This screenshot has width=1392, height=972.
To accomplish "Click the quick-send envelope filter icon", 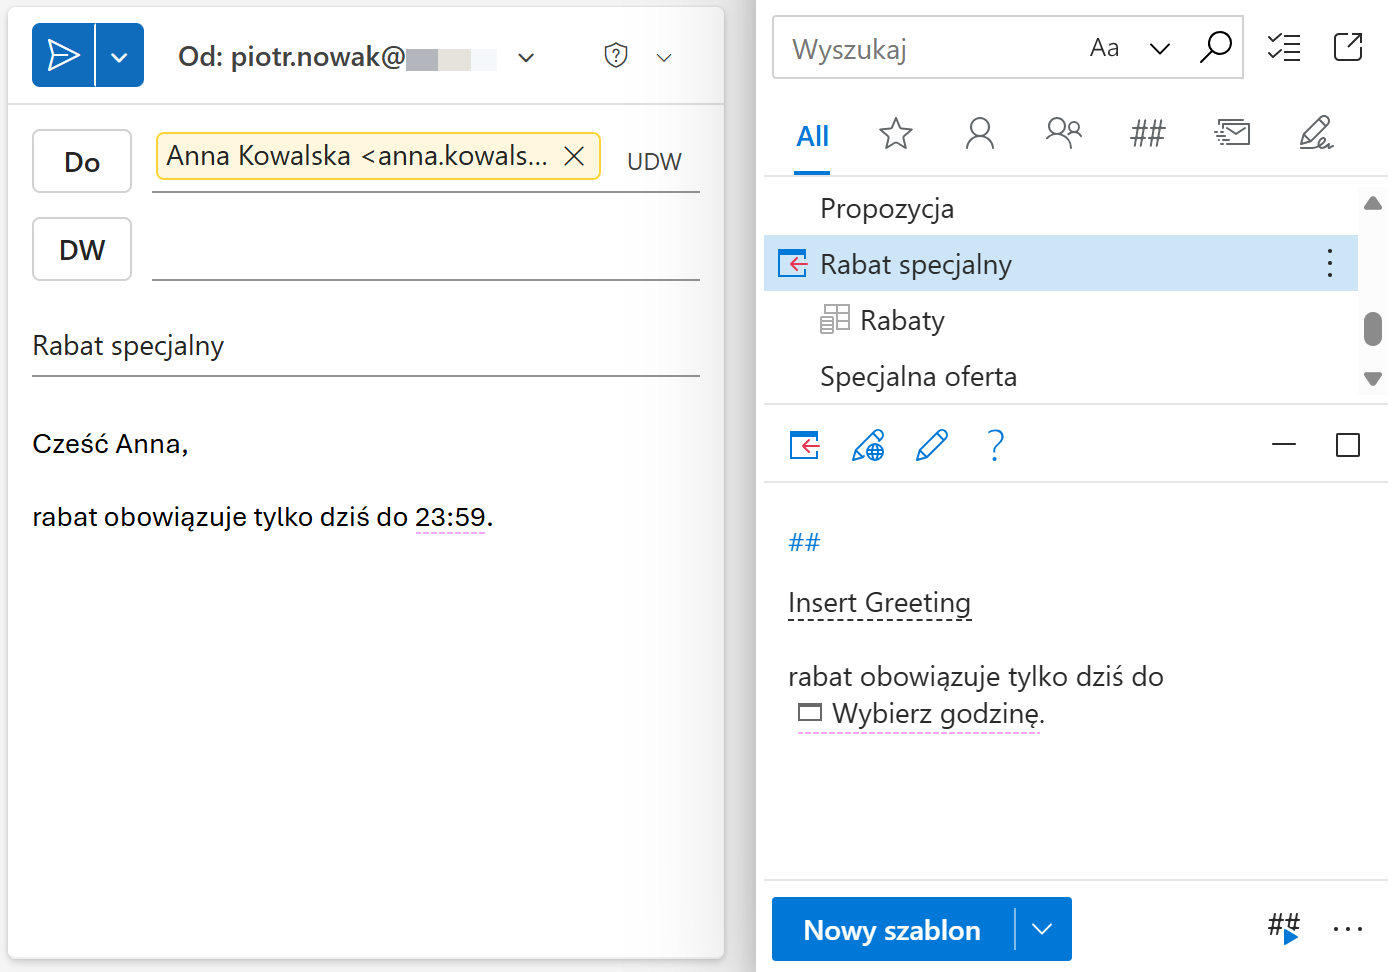I will (x=1232, y=133).
